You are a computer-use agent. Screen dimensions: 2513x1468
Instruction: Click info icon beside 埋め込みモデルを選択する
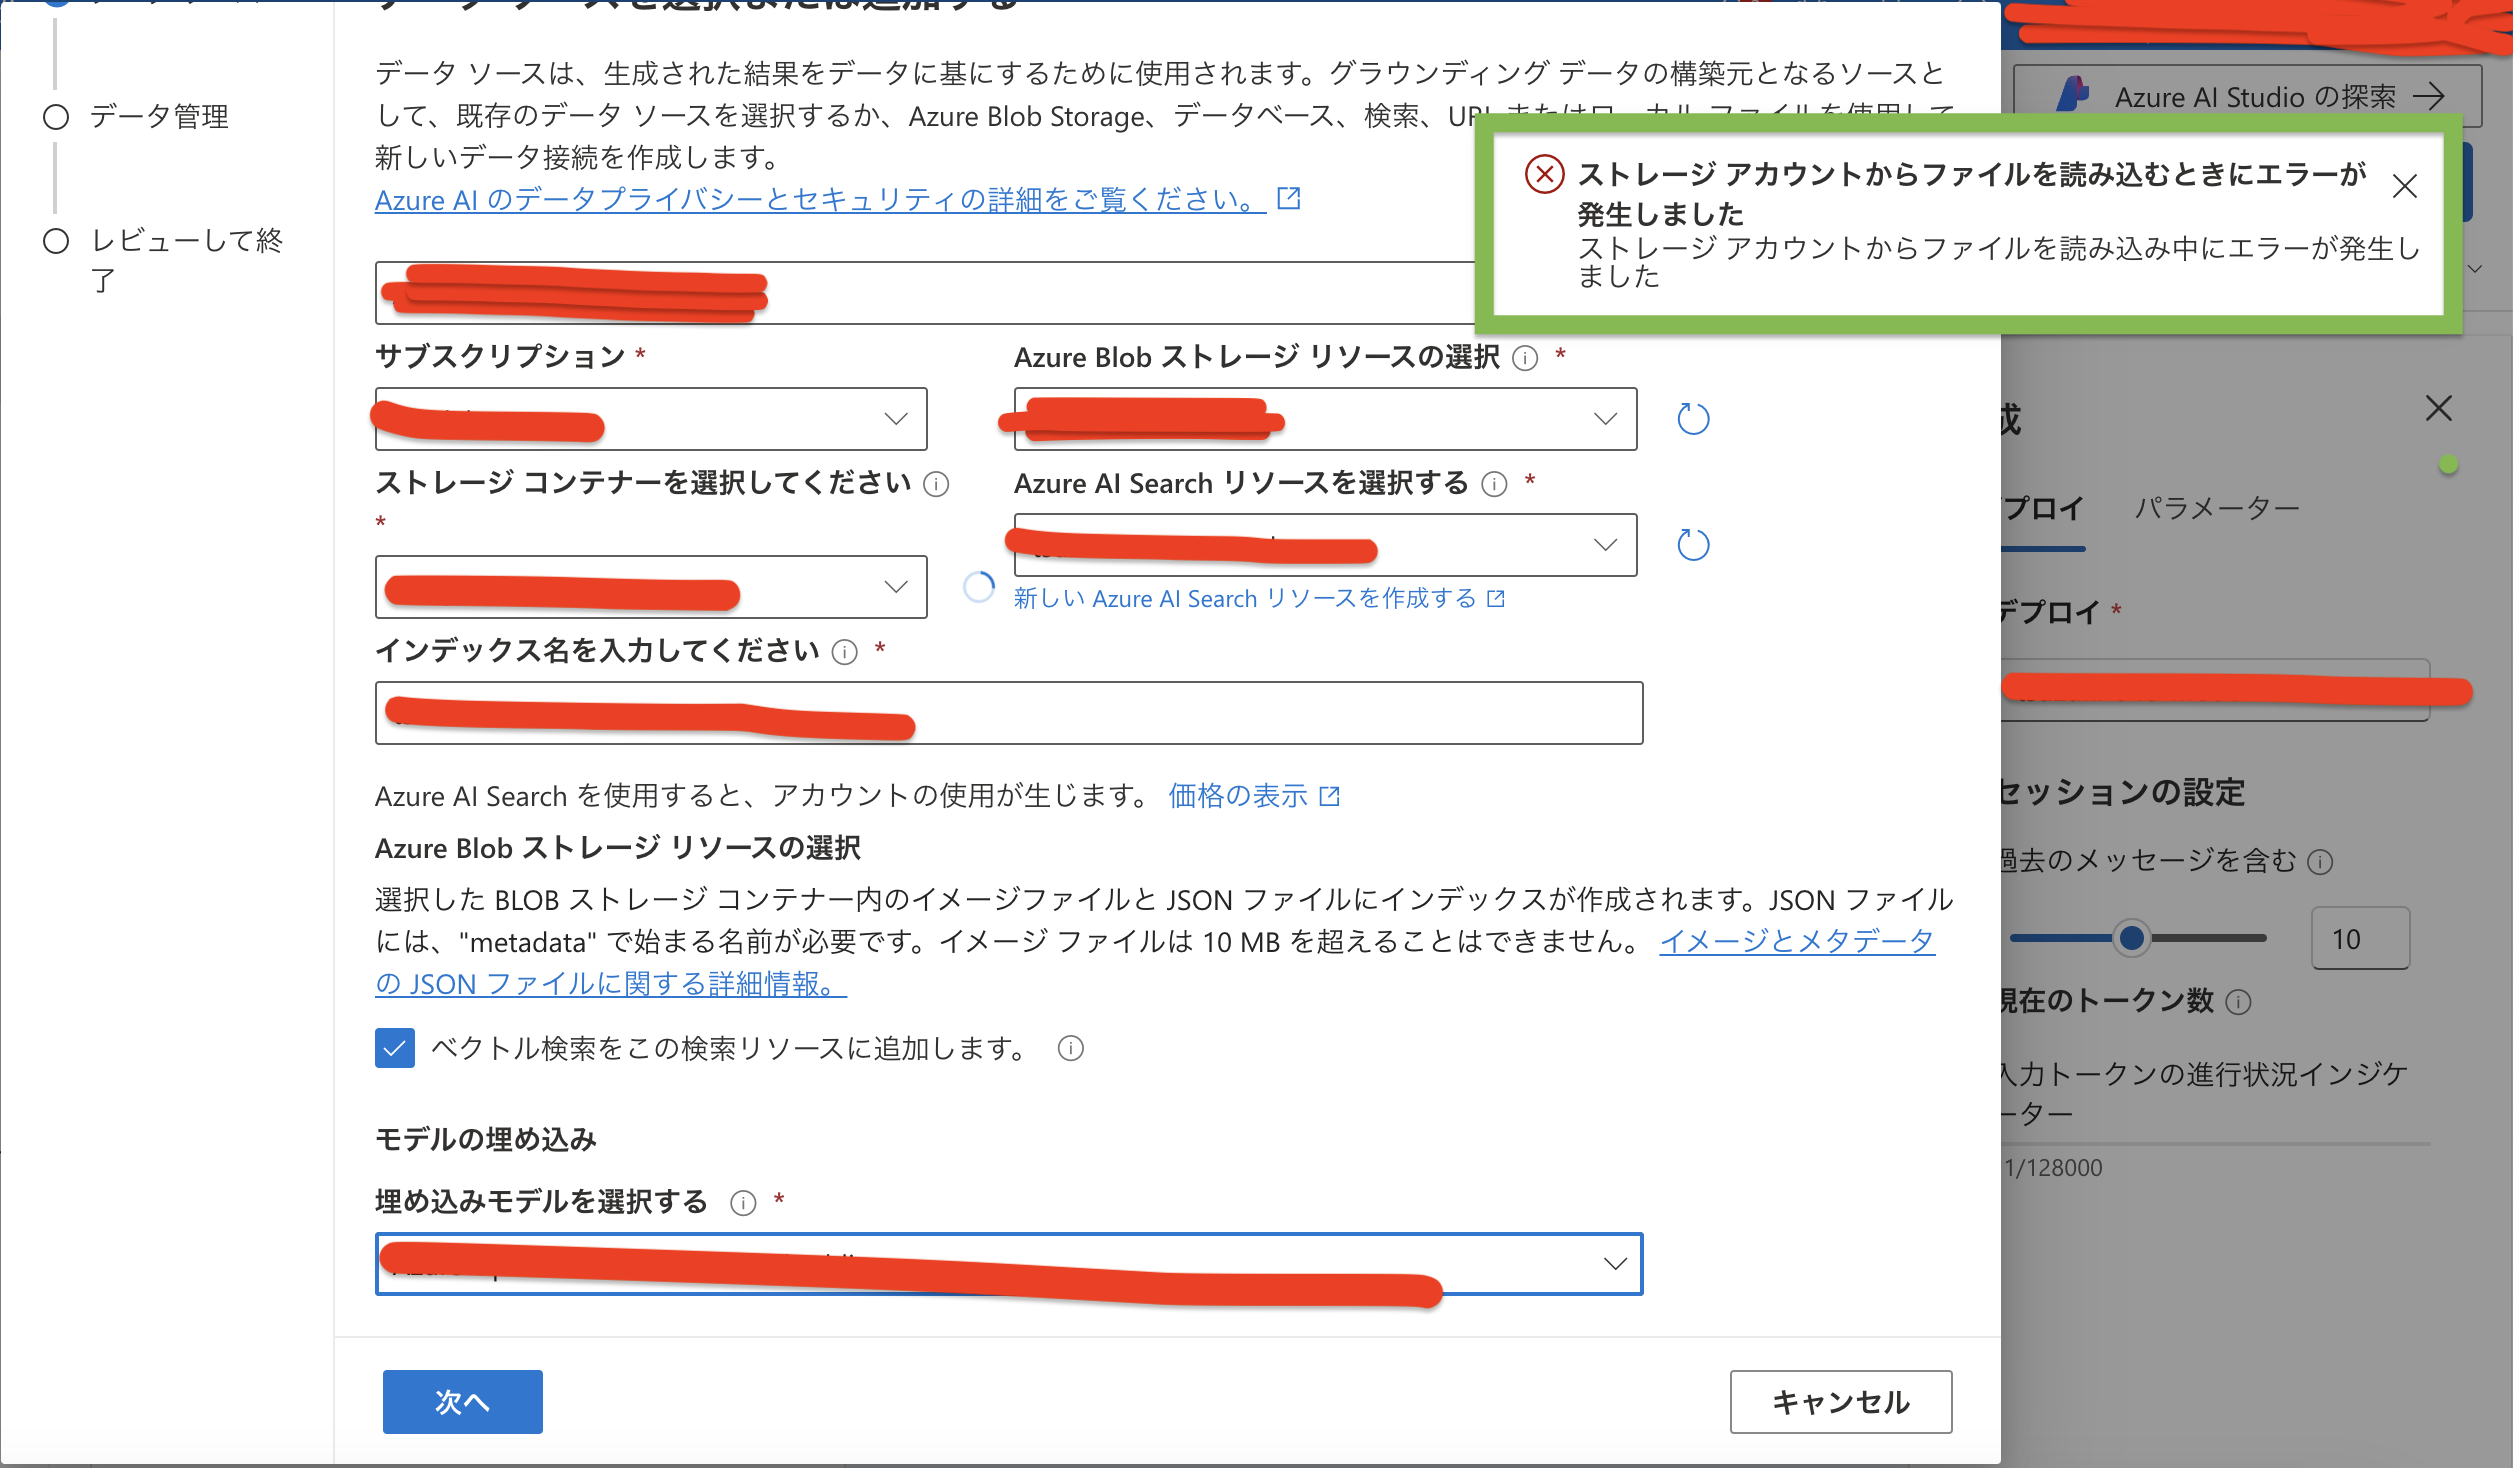(742, 1202)
